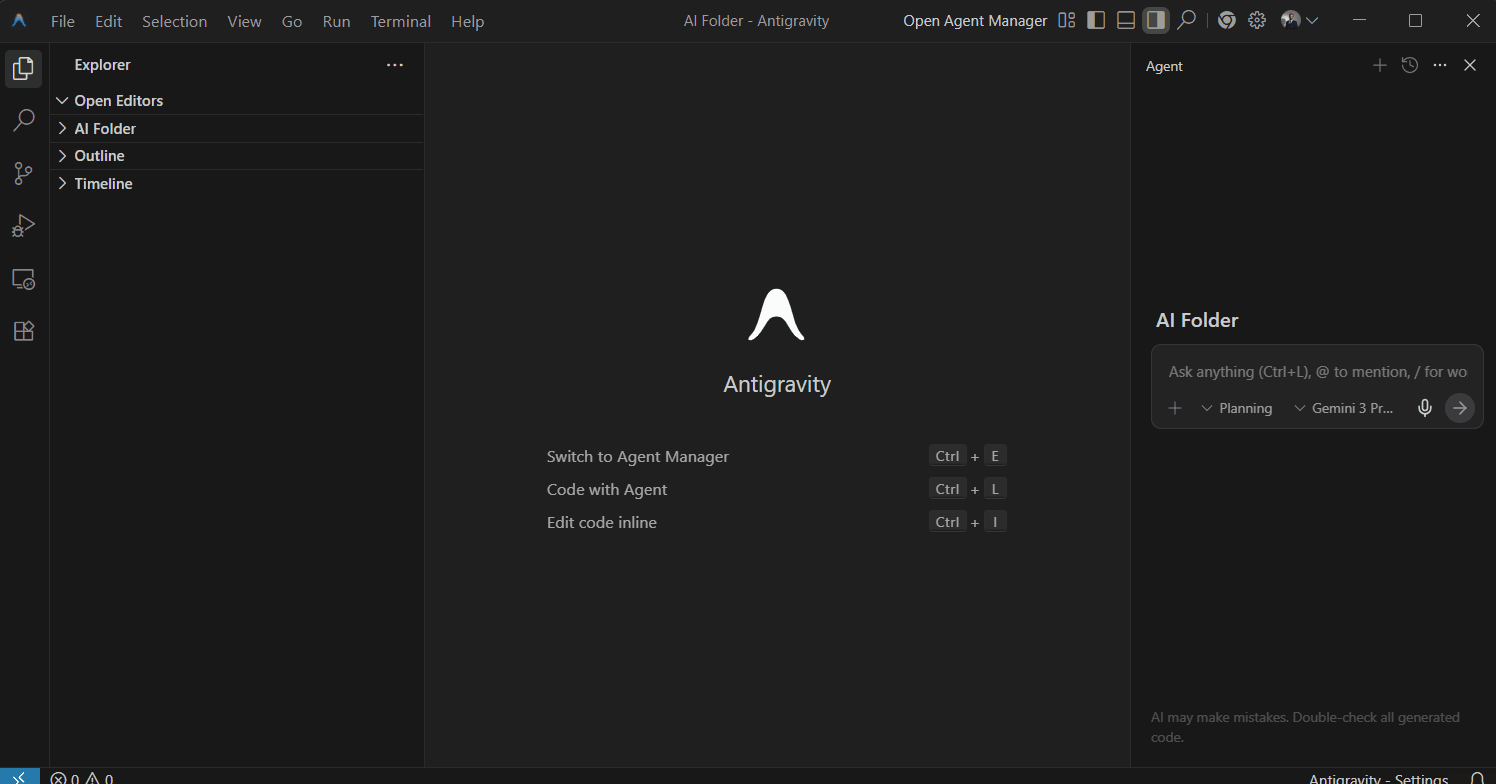Collapse the Open Editors section
This screenshot has width=1496, height=784.
237,101
